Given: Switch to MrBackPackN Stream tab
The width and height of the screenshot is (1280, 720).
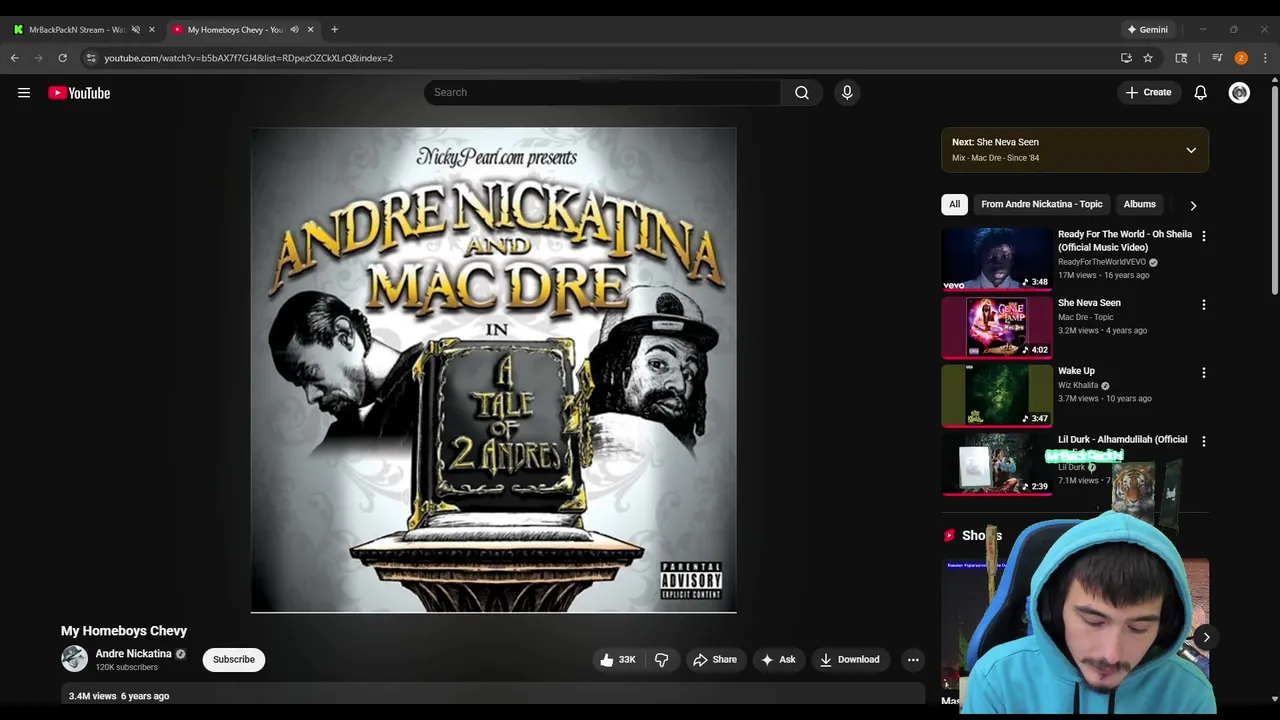Looking at the screenshot, I should tap(76, 29).
